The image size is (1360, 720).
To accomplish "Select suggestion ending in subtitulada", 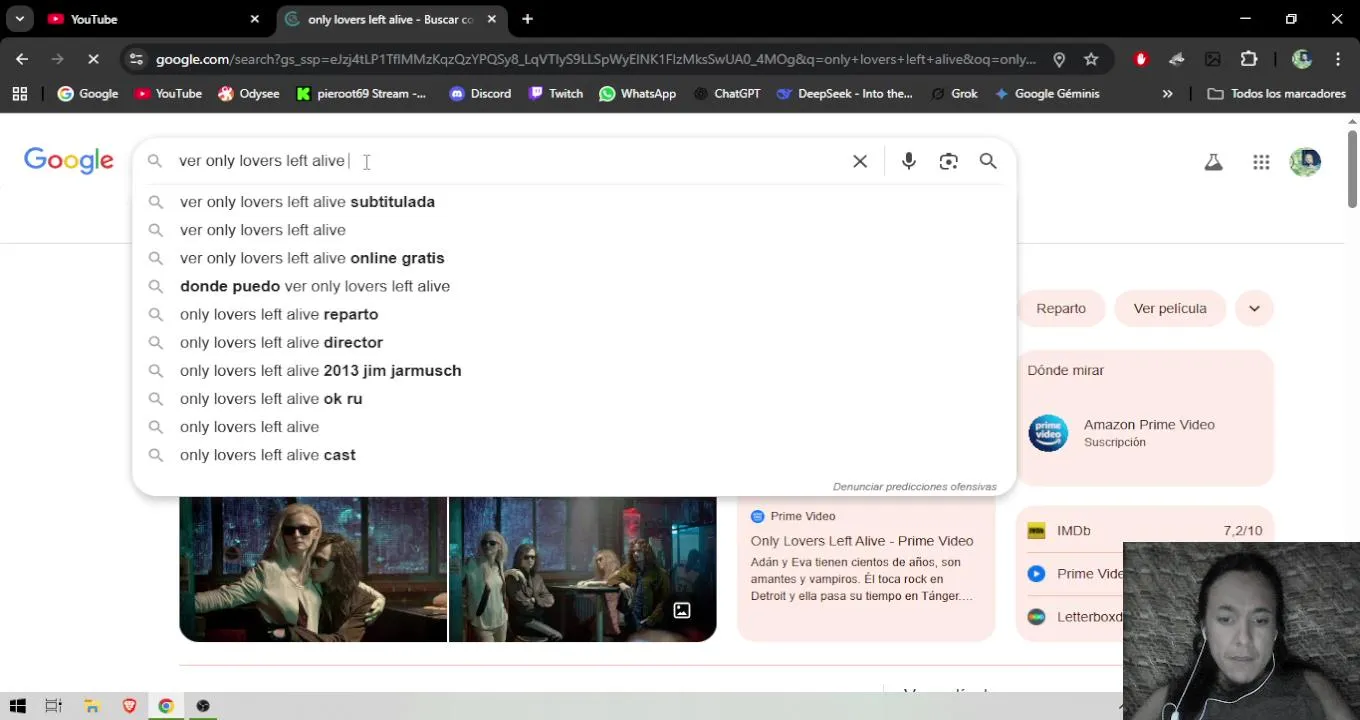I will click(x=574, y=202).
